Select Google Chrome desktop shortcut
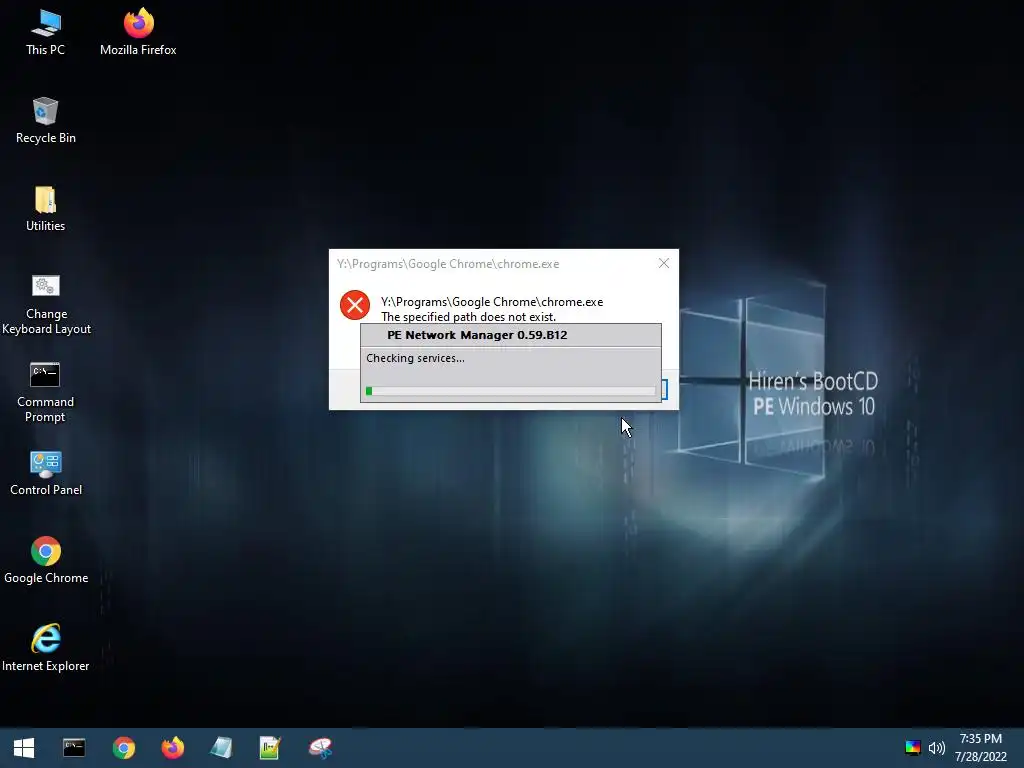The height and width of the screenshot is (768, 1024). (x=46, y=561)
